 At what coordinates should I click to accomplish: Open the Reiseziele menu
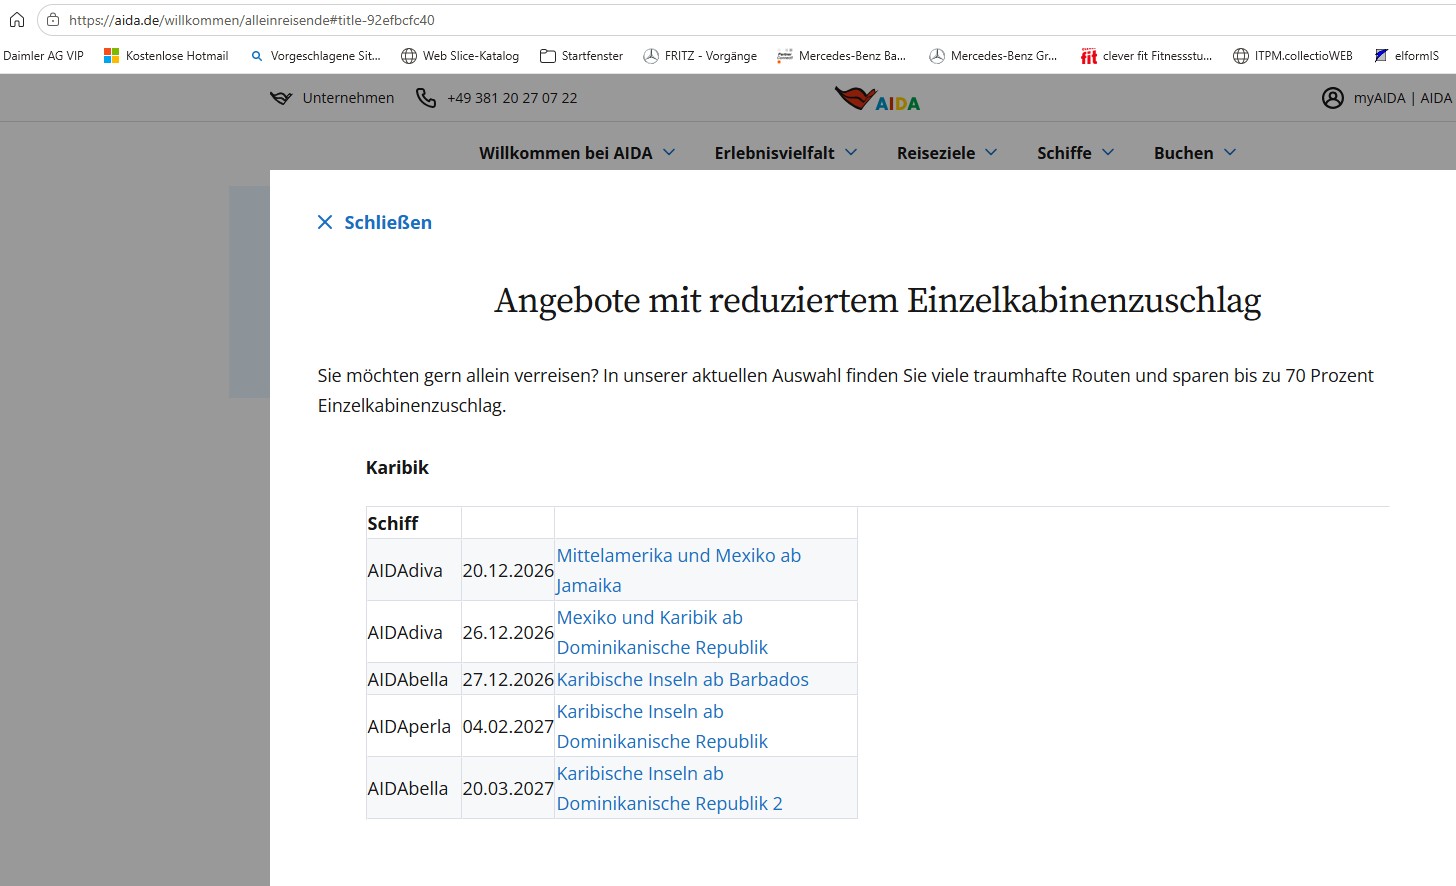click(936, 153)
